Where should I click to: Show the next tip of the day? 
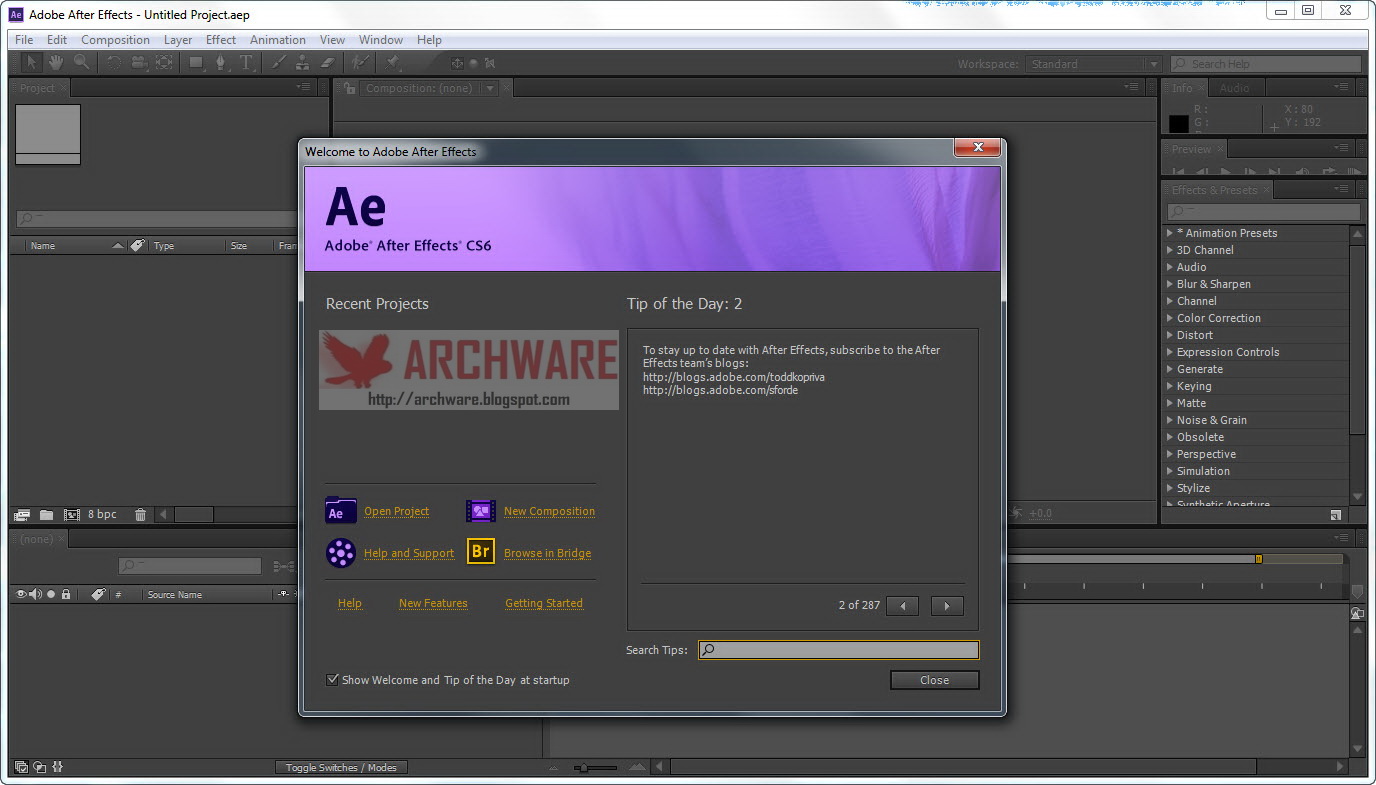[947, 606]
